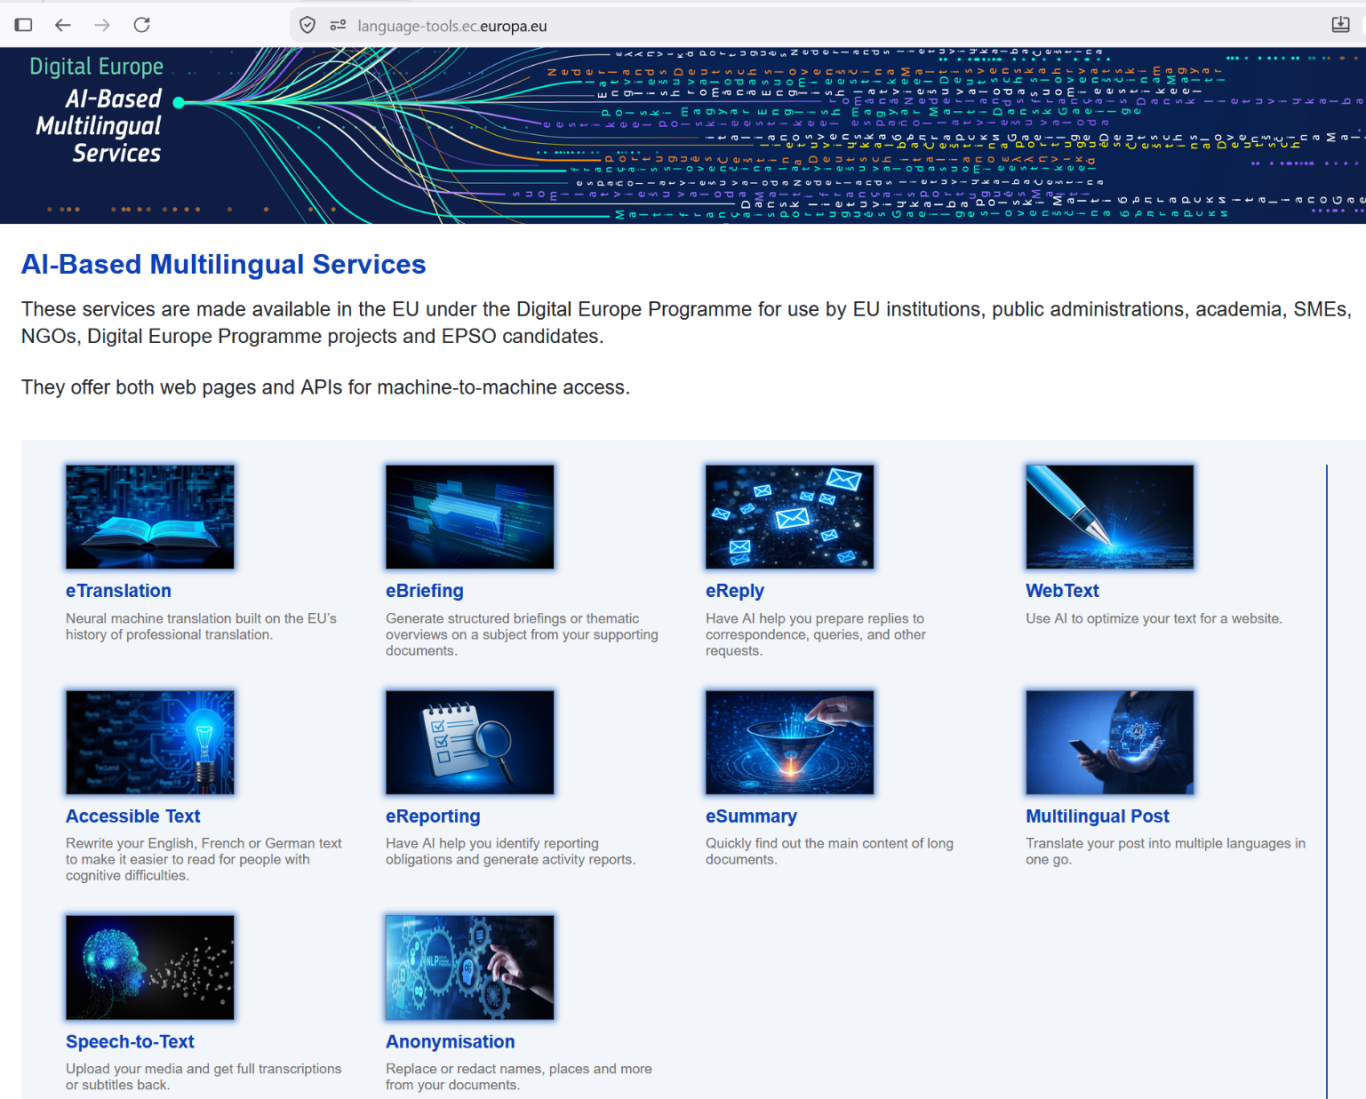Viewport: 1366px width, 1099px height.
Task: Open the Multilingual Post link
Action: 1097,816
